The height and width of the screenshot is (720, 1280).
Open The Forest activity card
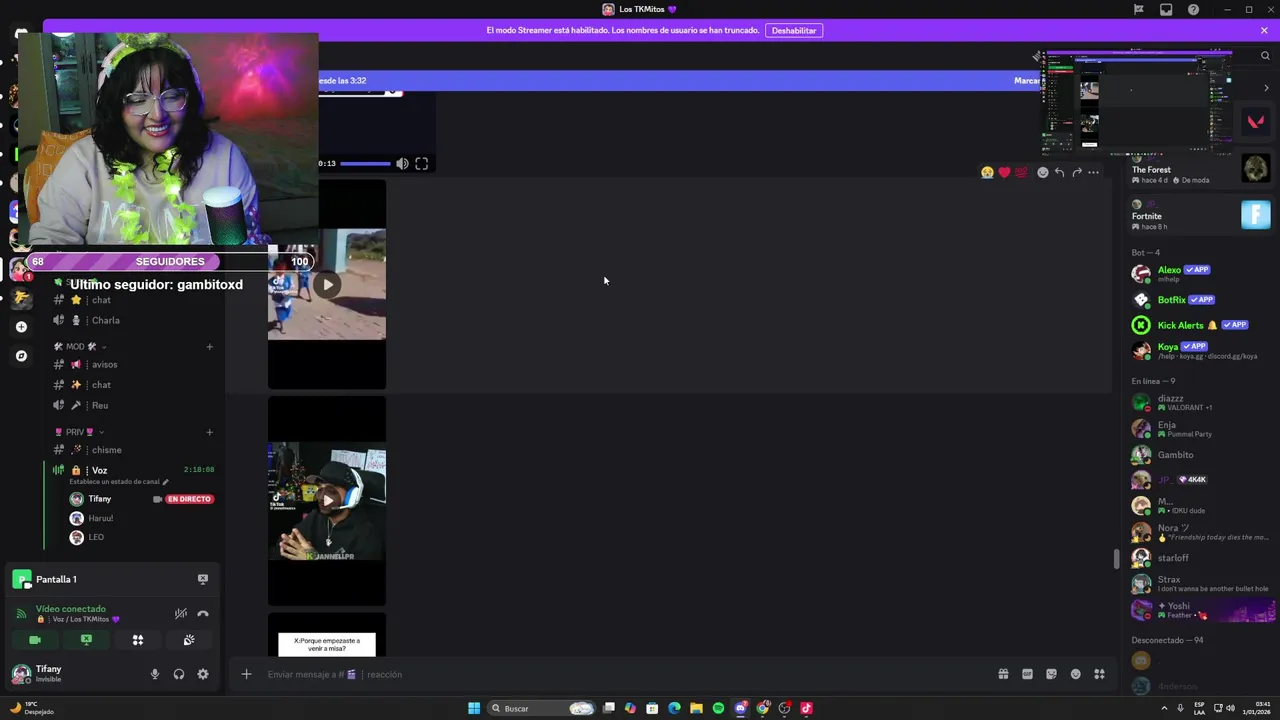tap(1200, 170)
